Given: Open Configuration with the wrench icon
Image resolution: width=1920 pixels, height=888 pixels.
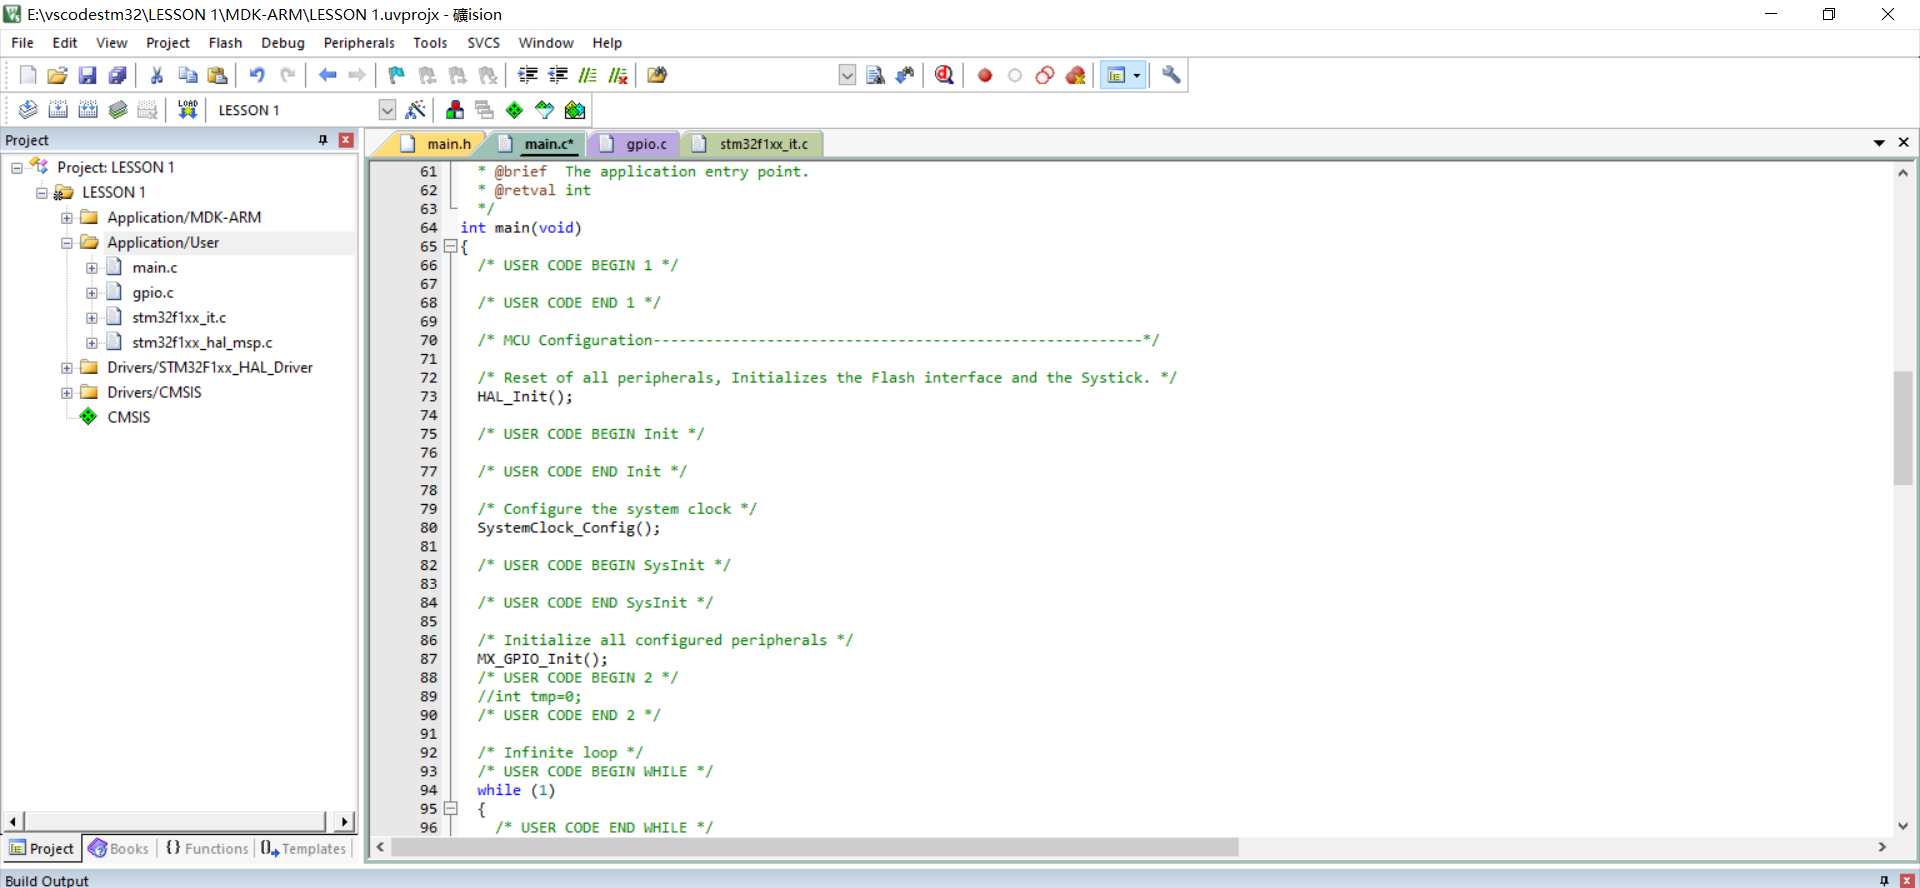Looking at the screenshot, I should coord(1171,75).
